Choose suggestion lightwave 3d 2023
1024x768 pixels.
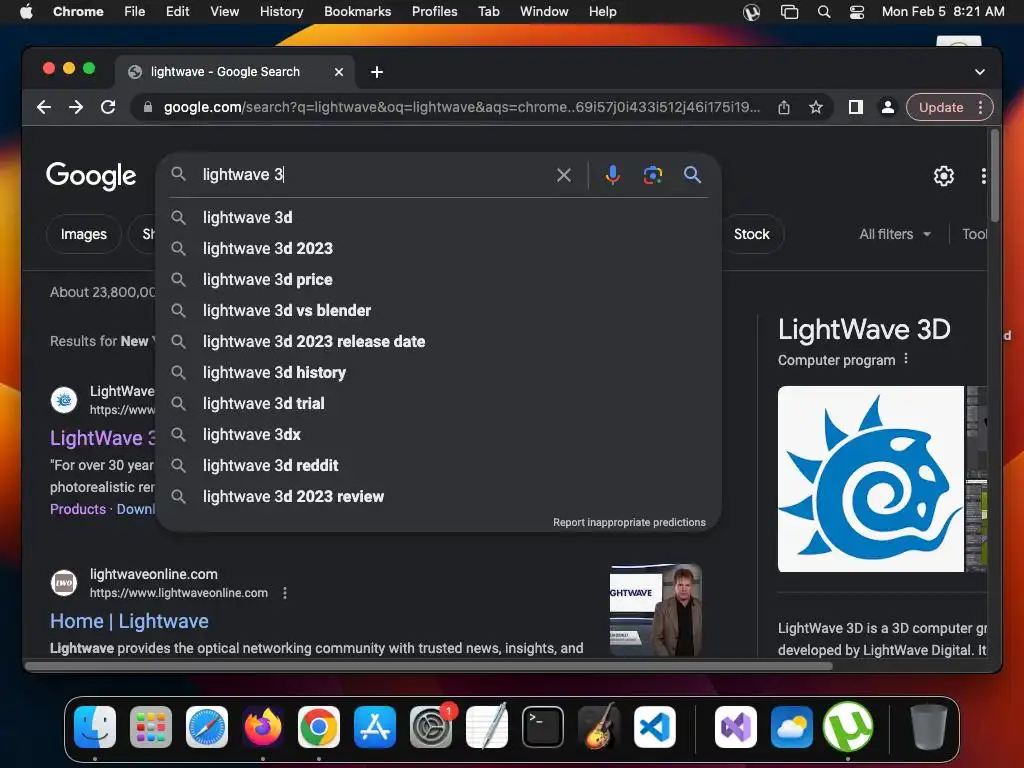(439, 248)
